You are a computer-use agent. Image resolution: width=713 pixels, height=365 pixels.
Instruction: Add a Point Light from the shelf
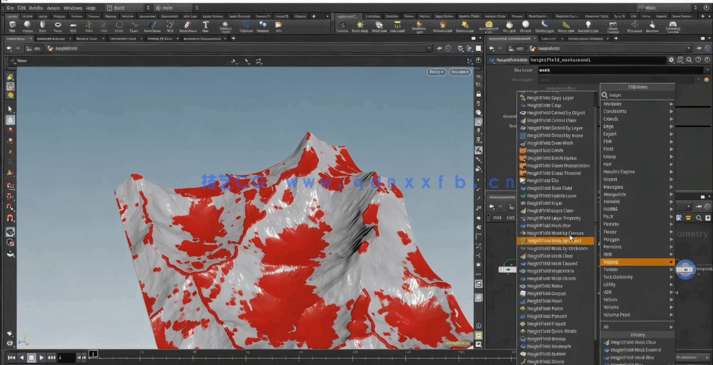pyautogui.click(x=360, y=26)
